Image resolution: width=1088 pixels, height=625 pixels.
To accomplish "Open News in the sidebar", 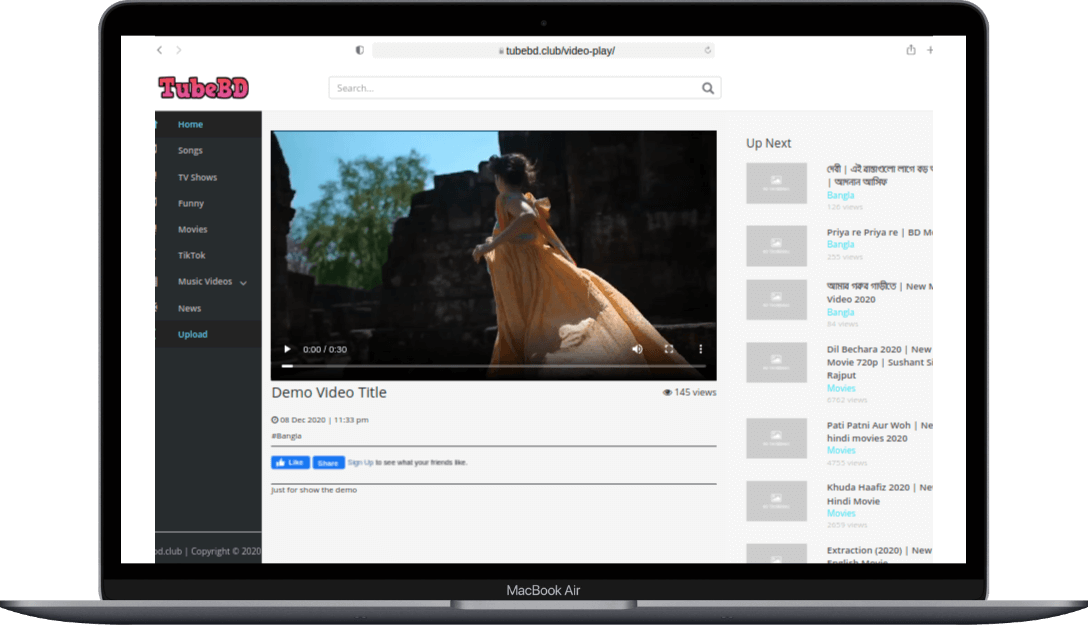I will click(189, 309).
